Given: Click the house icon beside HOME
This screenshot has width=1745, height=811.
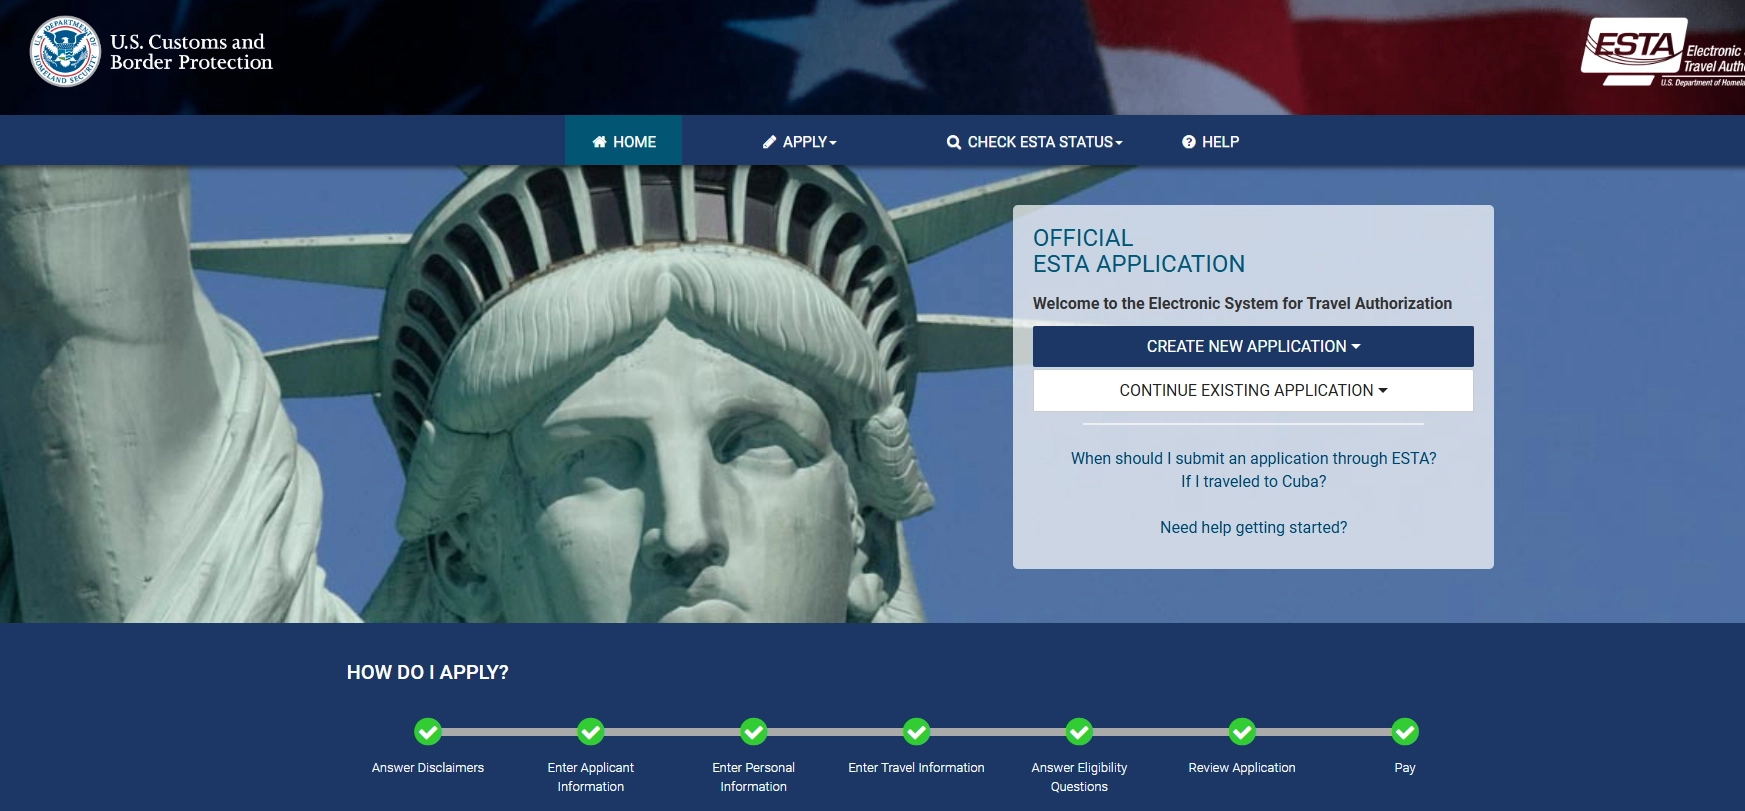Looking at the screenshot, I should (x=599, y=142).
